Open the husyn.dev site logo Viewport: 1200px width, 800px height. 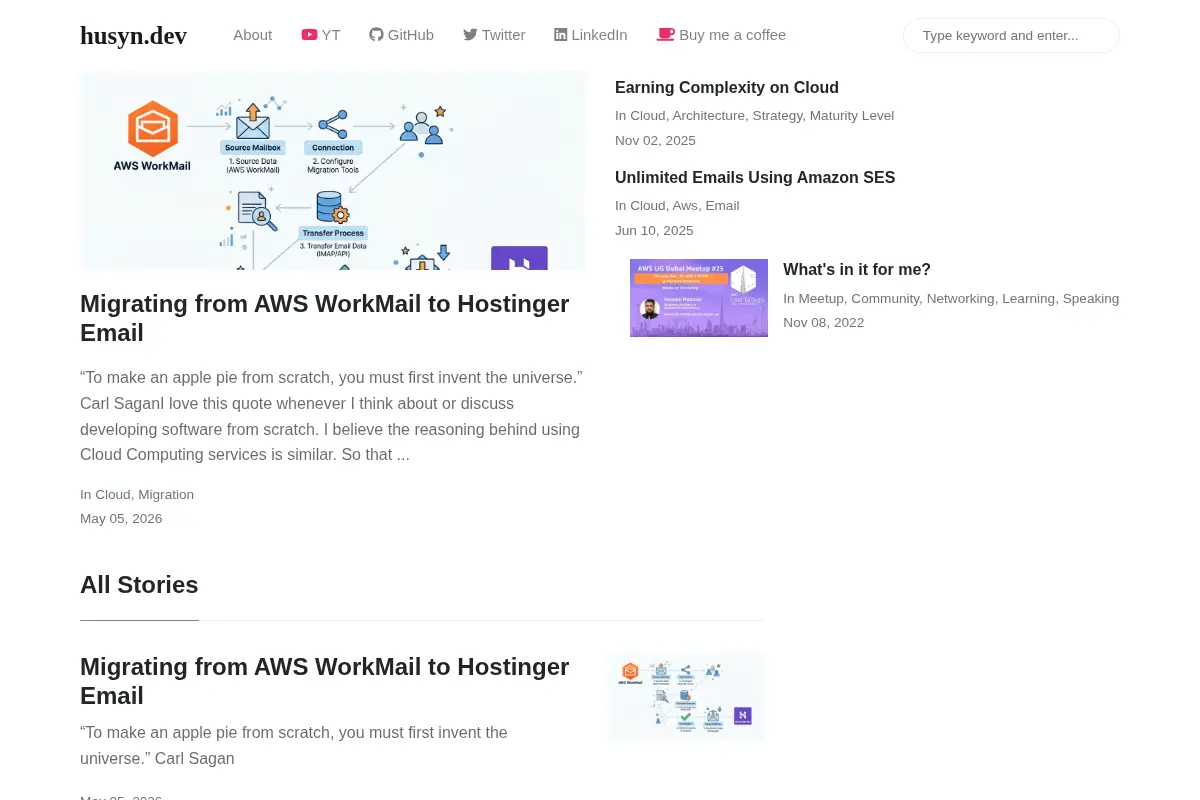(133, 36)
